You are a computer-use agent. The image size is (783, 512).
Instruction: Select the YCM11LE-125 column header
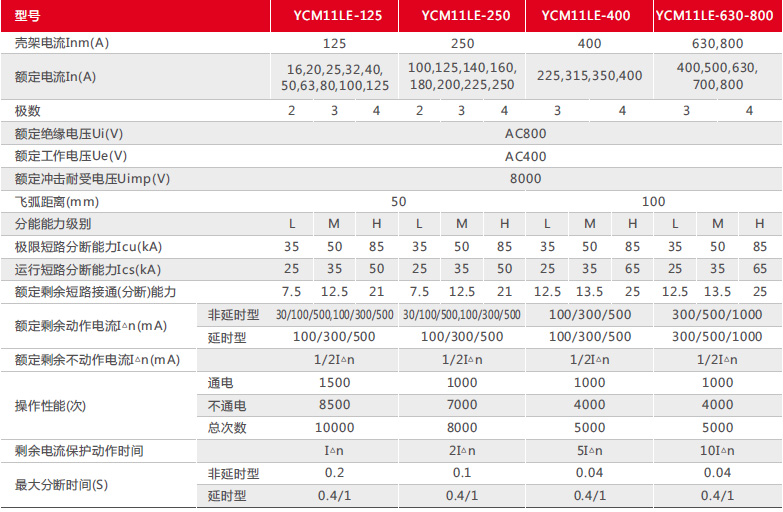coord(338,16)
